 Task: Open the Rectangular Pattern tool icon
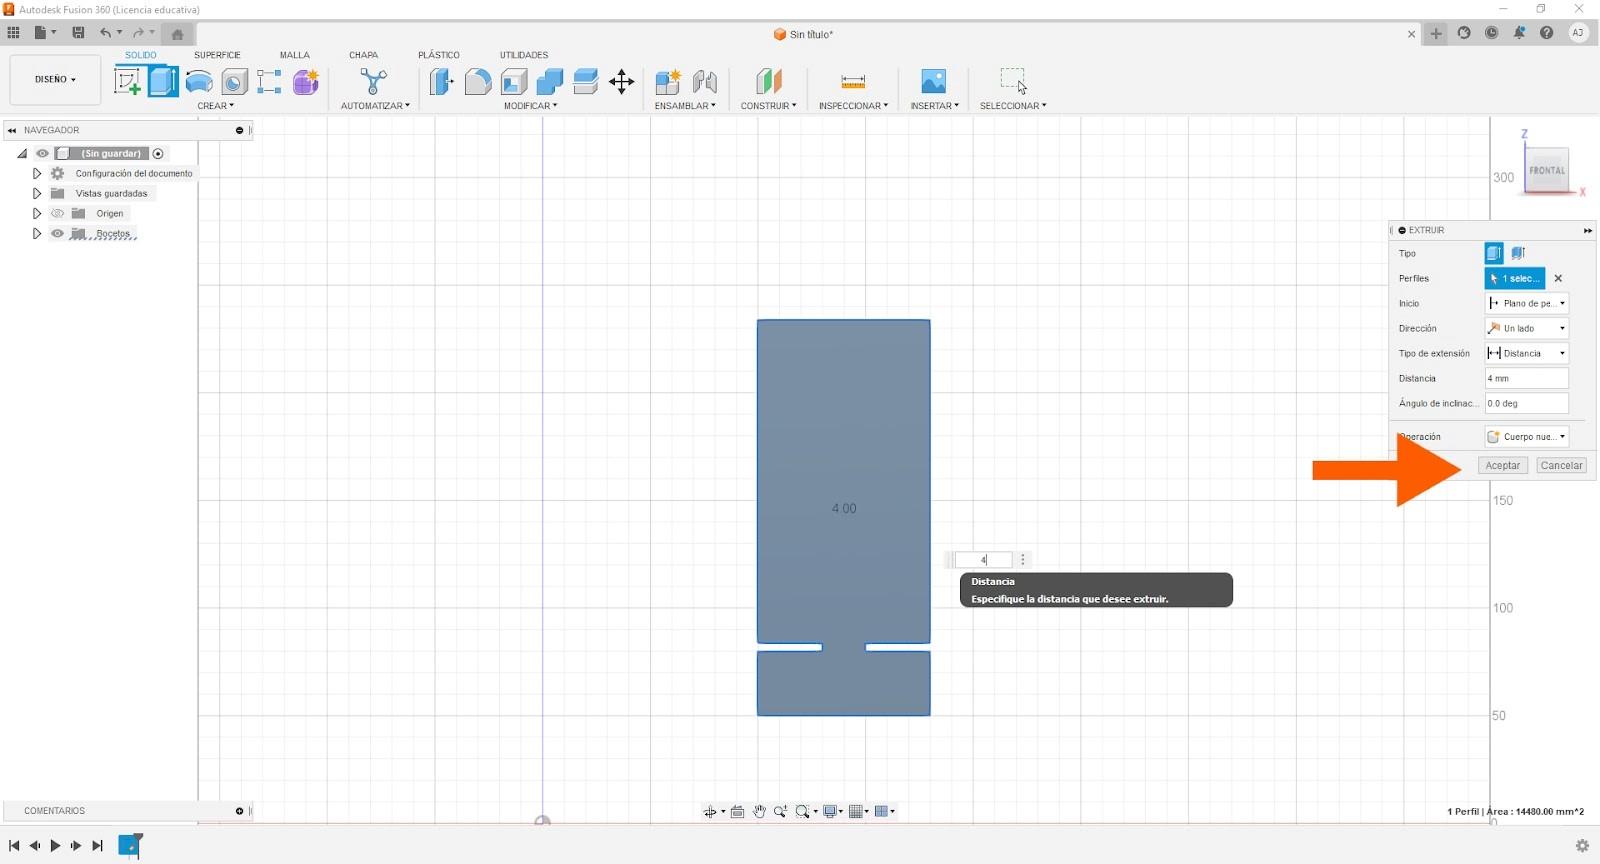(x=269, y=82)
